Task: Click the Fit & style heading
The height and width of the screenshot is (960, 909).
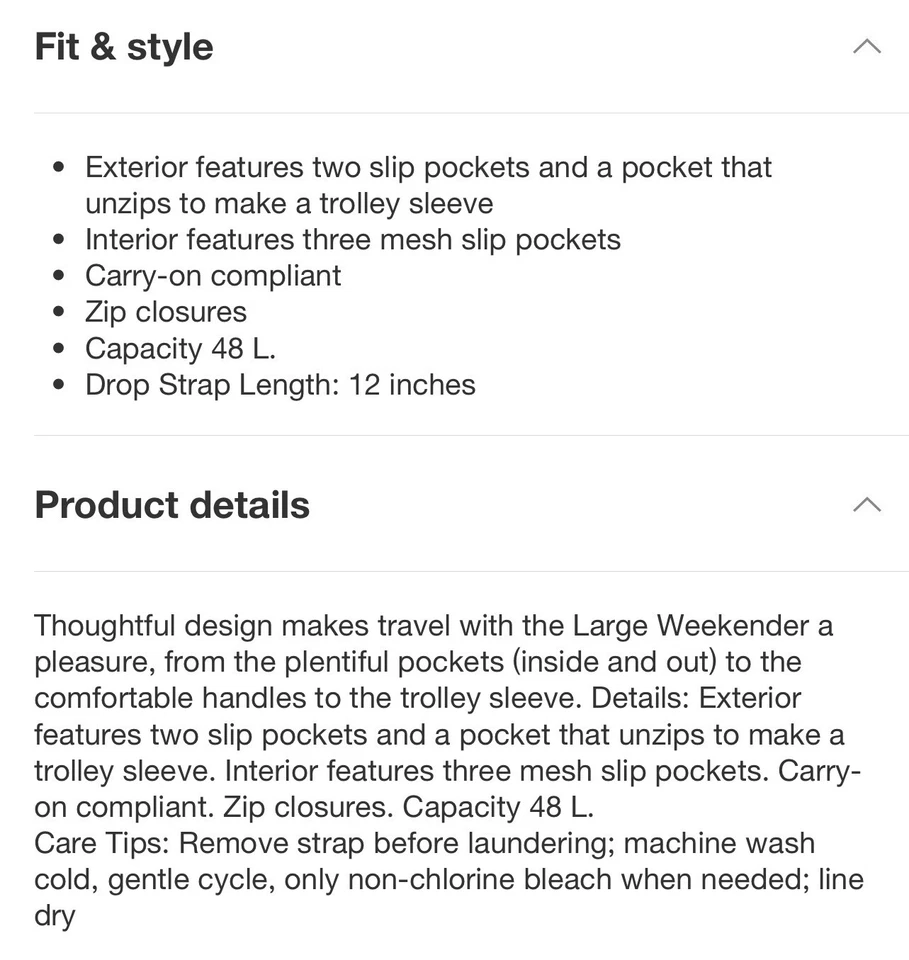Action: (x=124, y=47)
